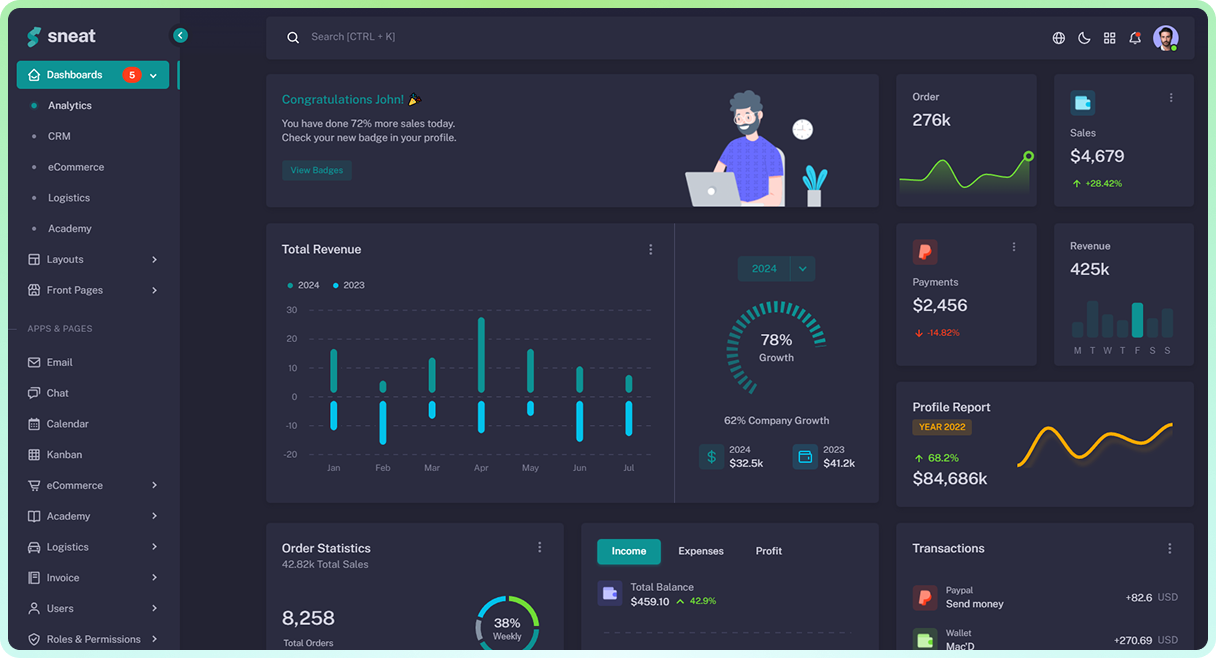Open Order Statistics three-dot menu

[540, 547]
